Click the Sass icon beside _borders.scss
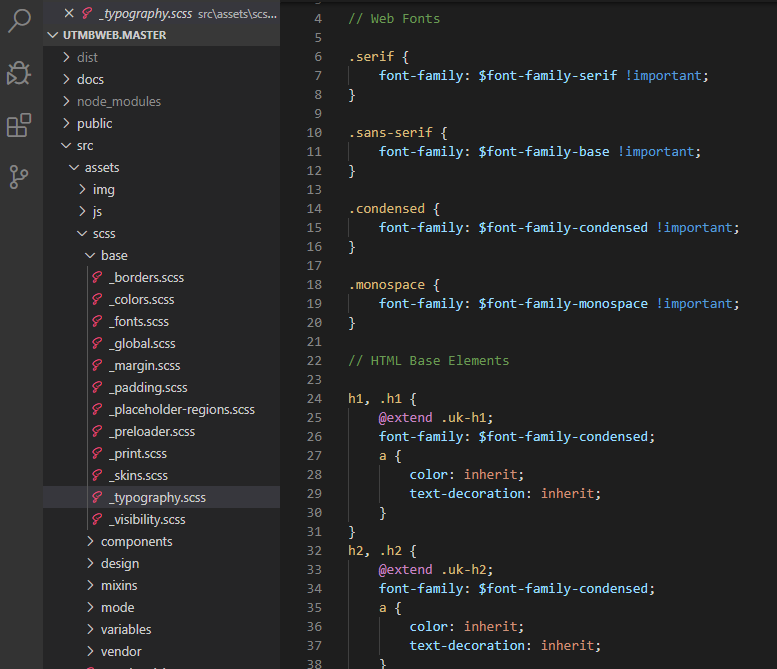 [97, 278]
